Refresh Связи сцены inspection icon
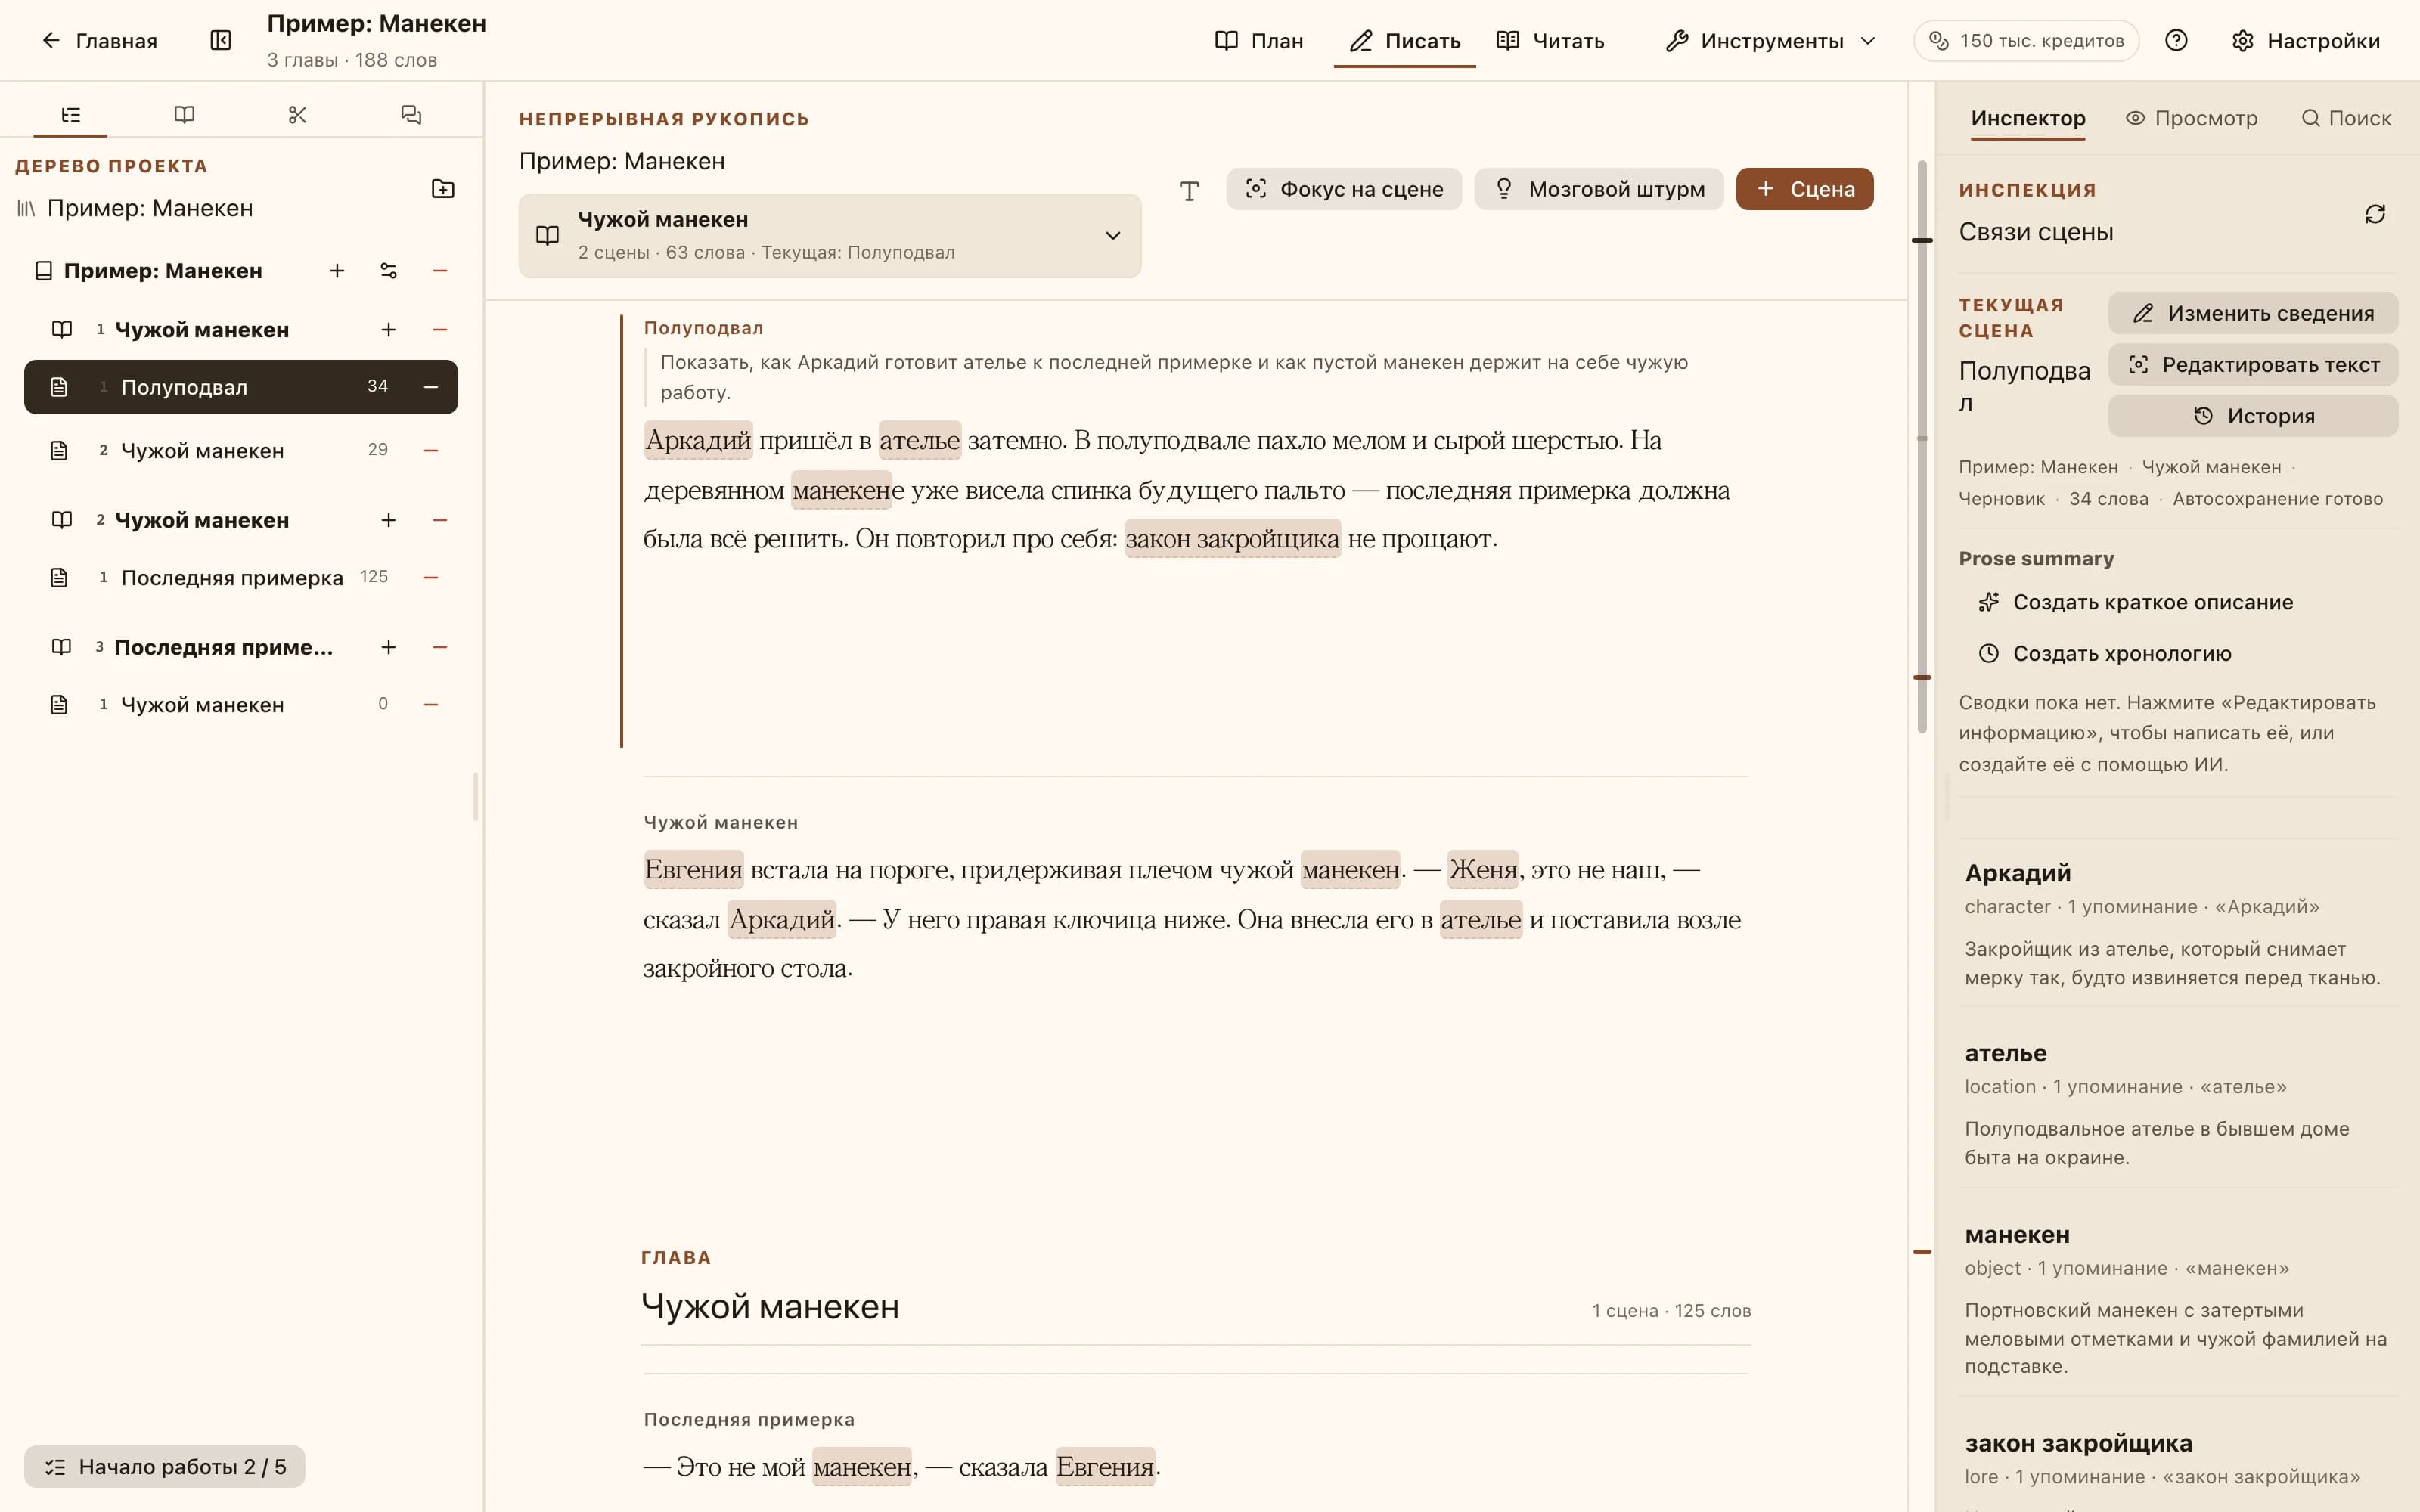The height and width of the screenshot is (1512, 2420). pos(2375,214)
